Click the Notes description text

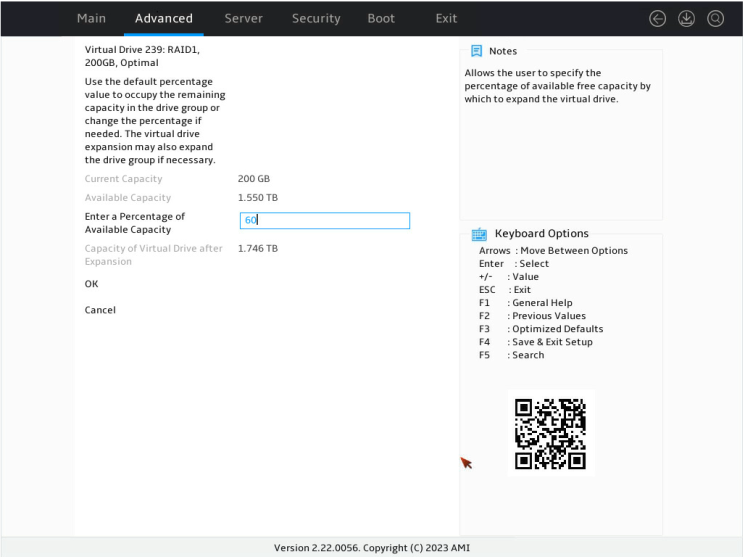[x=557, y=86]
